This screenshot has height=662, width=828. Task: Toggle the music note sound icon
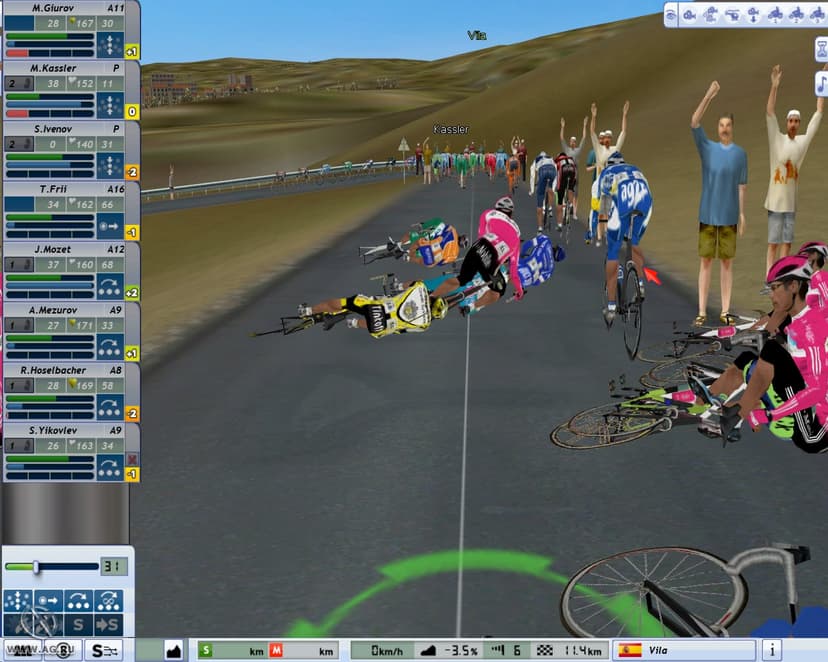822,84
